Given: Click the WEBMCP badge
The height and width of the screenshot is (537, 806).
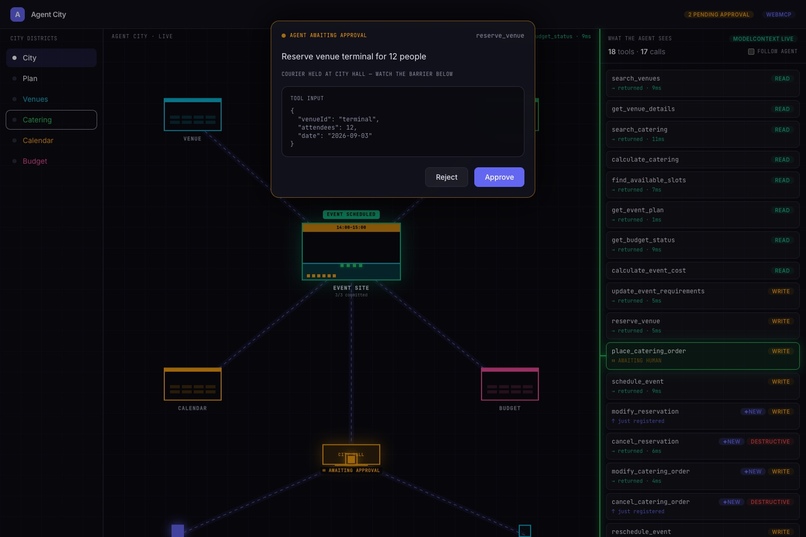Looking at the screenshot, I should 778,14.
